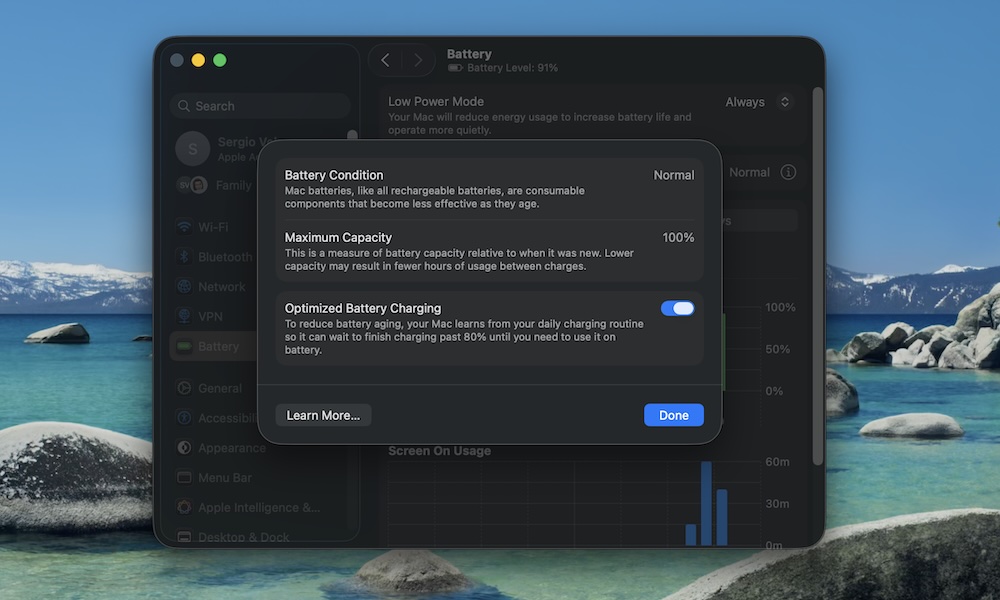Select Menu Bar in the sidebar
1000x600 pixels.
[x=219, y=477]
